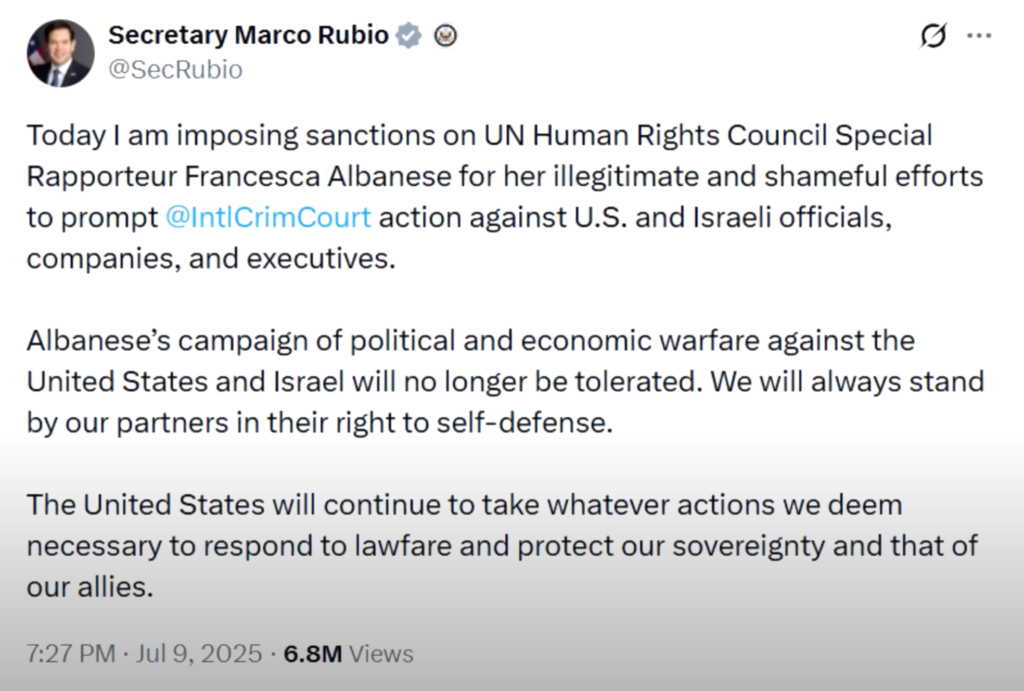Image resolution: width=1024 pixels, height=691 pixels.
Task: Click the name Secretary Marco Rubio
Action: 248,35
